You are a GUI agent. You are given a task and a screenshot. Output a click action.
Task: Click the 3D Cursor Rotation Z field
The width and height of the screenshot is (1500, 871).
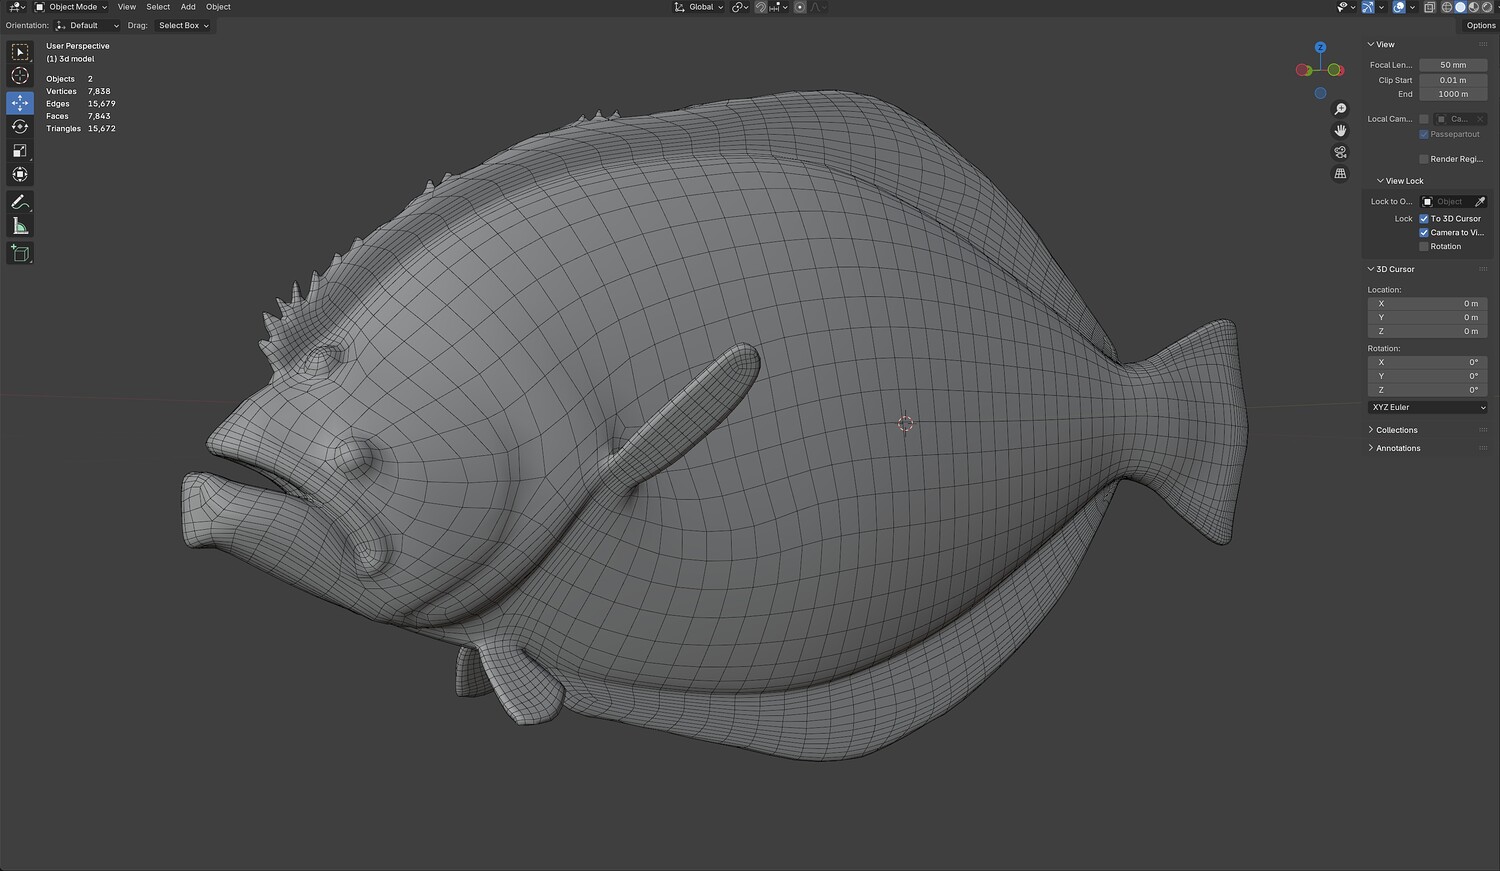(1427, 391)
